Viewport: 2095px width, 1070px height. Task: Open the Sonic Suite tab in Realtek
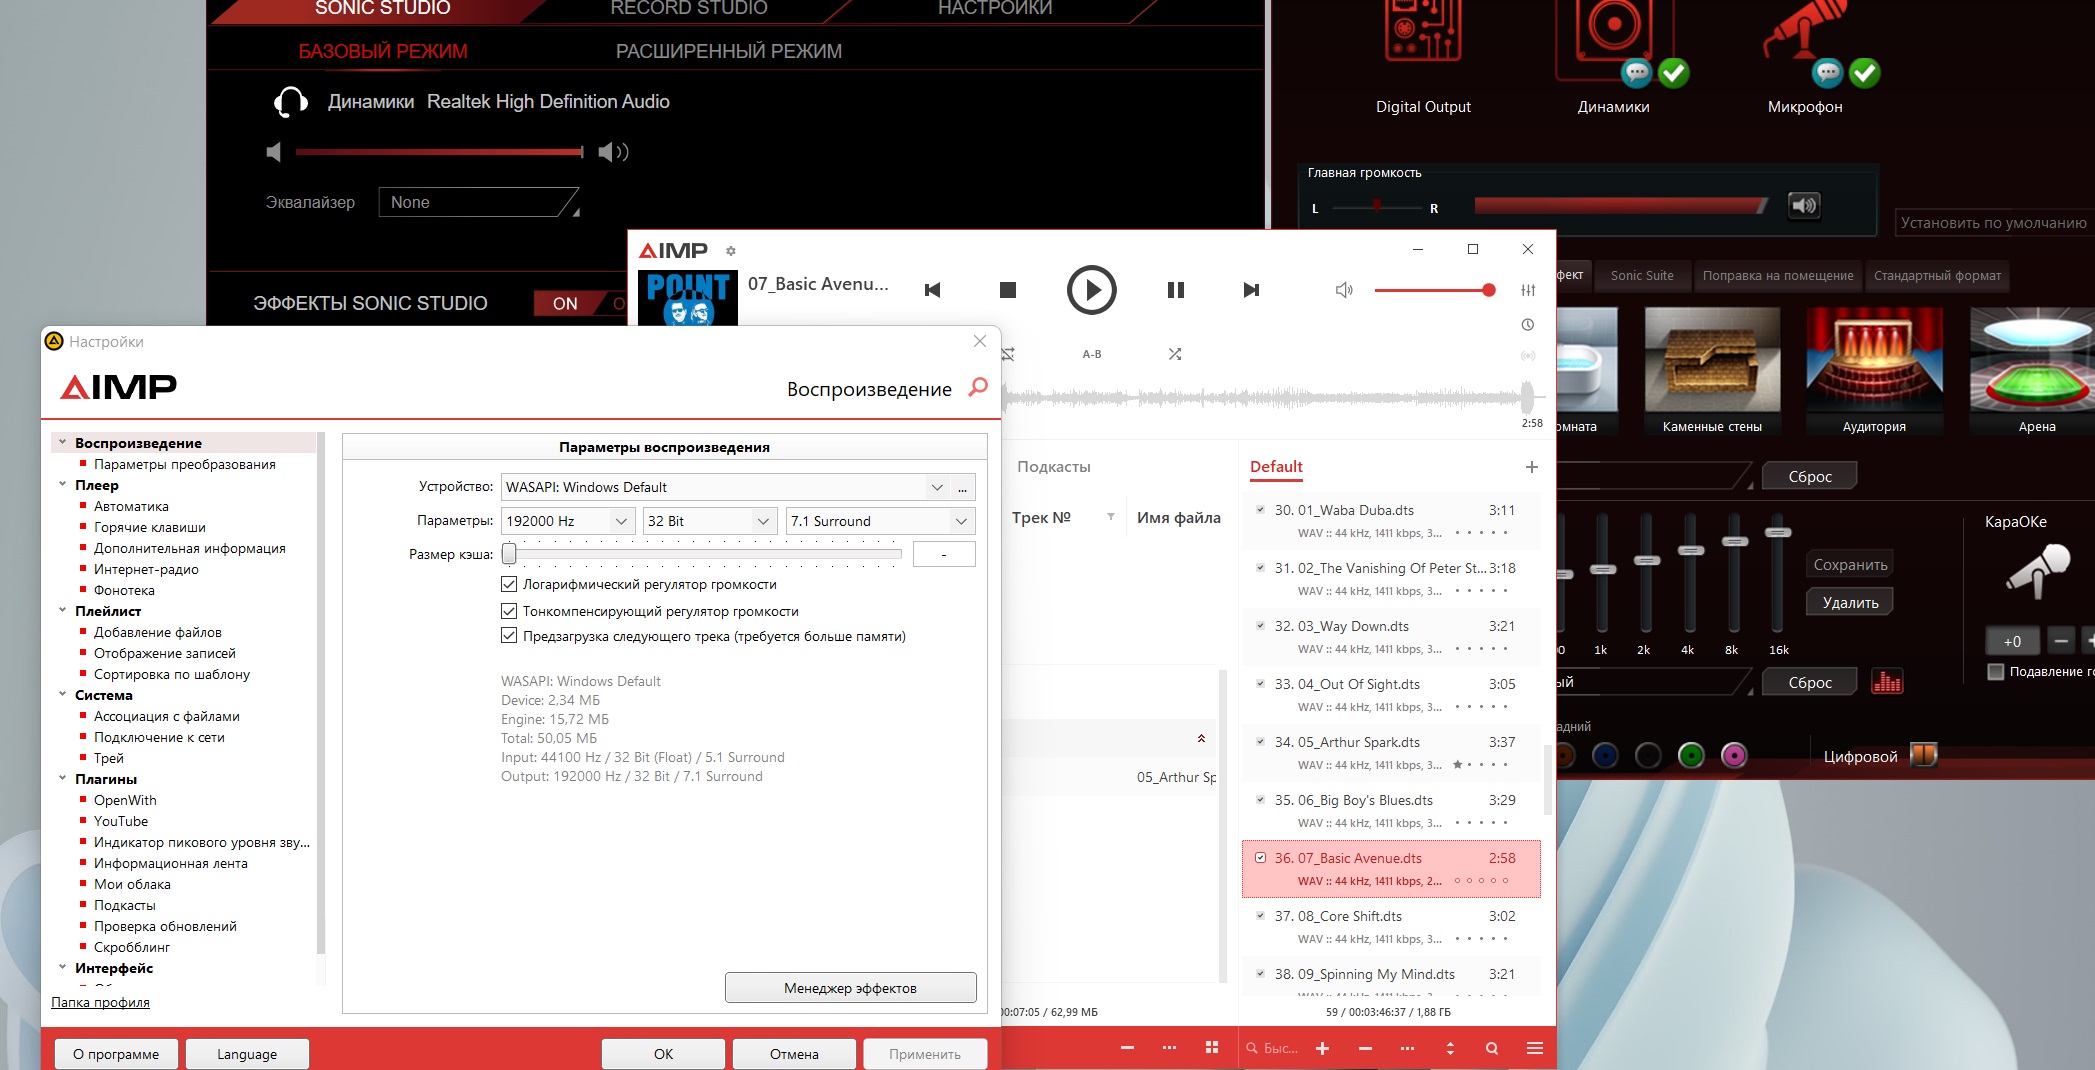pyautogui.click(x=1642, y=276)
